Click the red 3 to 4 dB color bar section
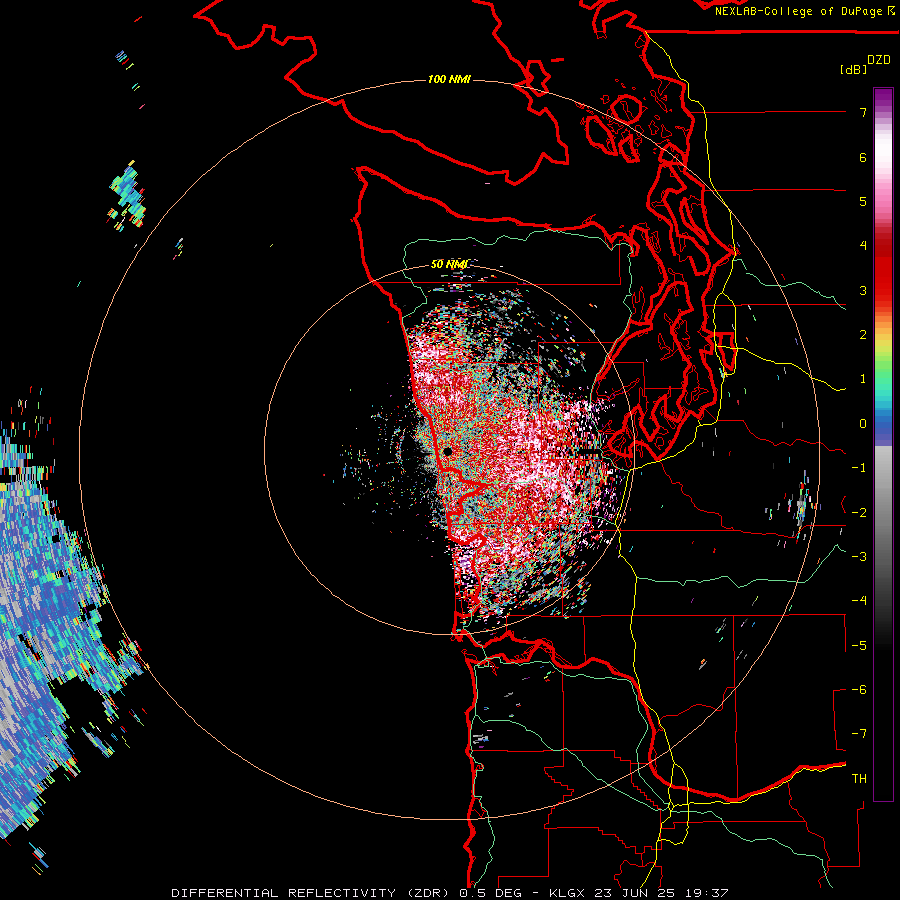The width and height of the screenshot is (900, 900). tap(883, 267)
